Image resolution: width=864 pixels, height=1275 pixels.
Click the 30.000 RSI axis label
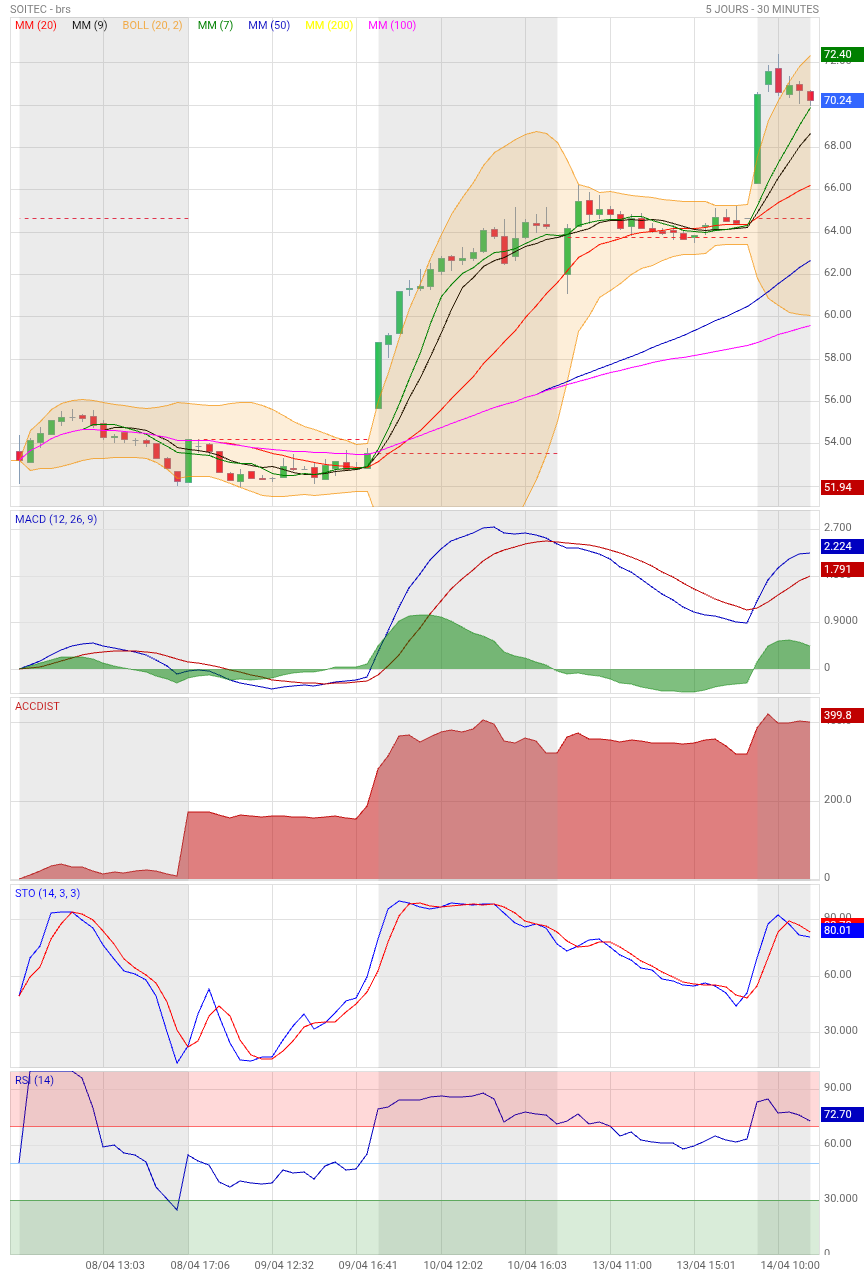840,1199
